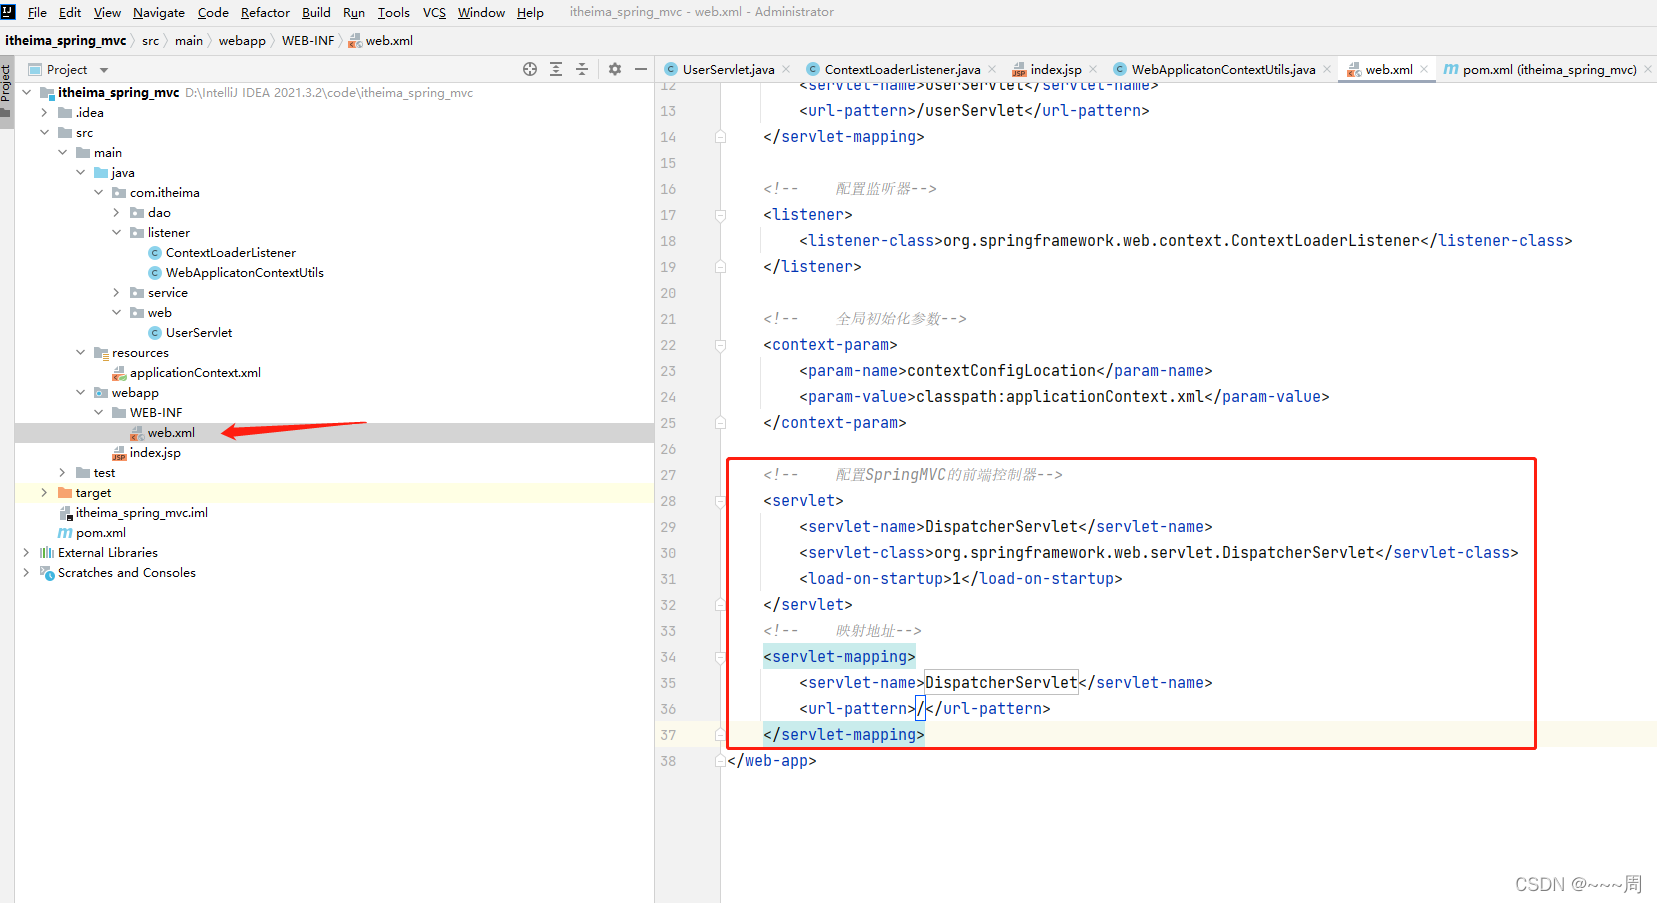Viewport: 1657px width, 903px height.
Task: Hide the Project tool window
Action: tap(641, 69)
